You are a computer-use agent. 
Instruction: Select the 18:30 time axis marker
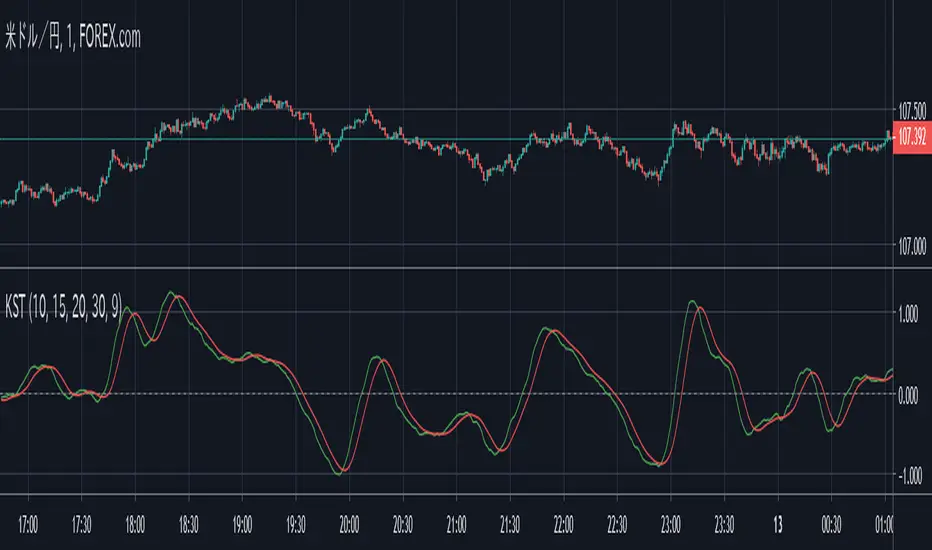coord(188,523)
